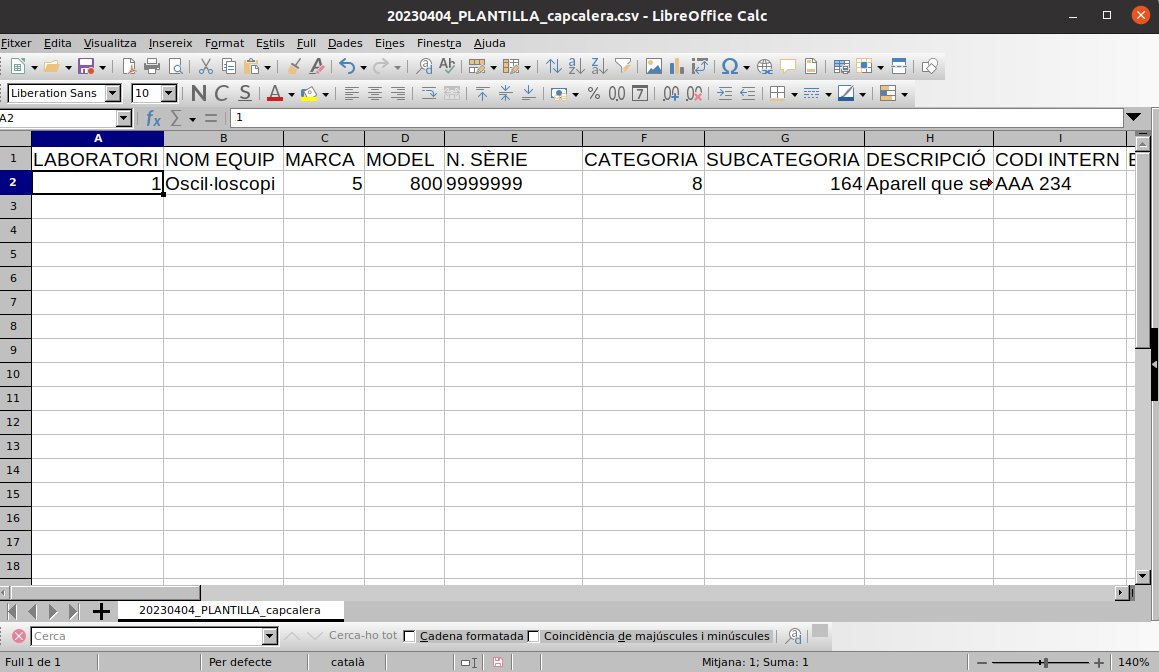Open the Dades menu
The image size is (1159, 672).
point(345,43)
